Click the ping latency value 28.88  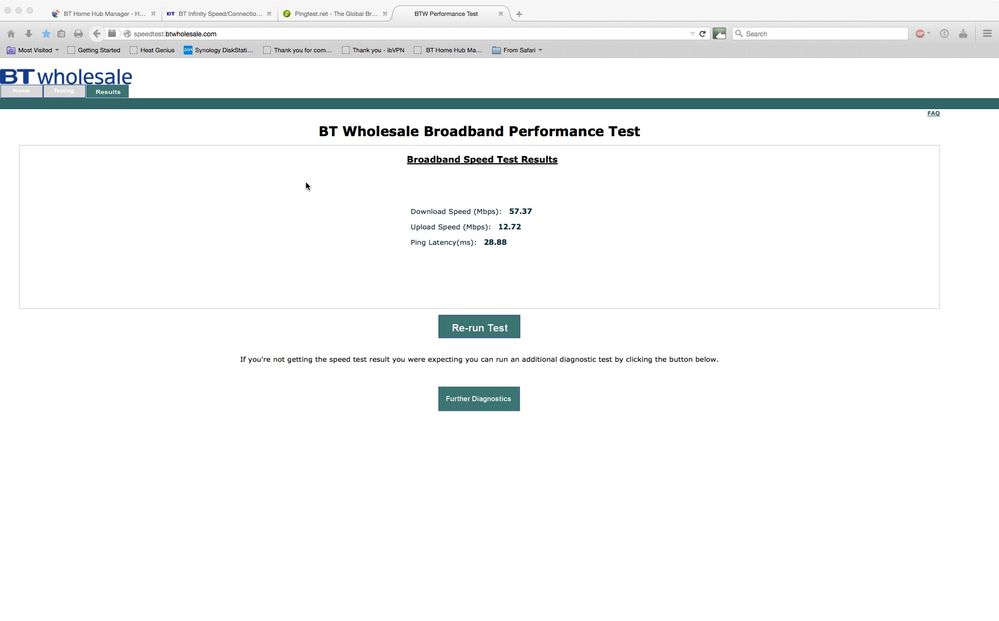pos(495,242)
